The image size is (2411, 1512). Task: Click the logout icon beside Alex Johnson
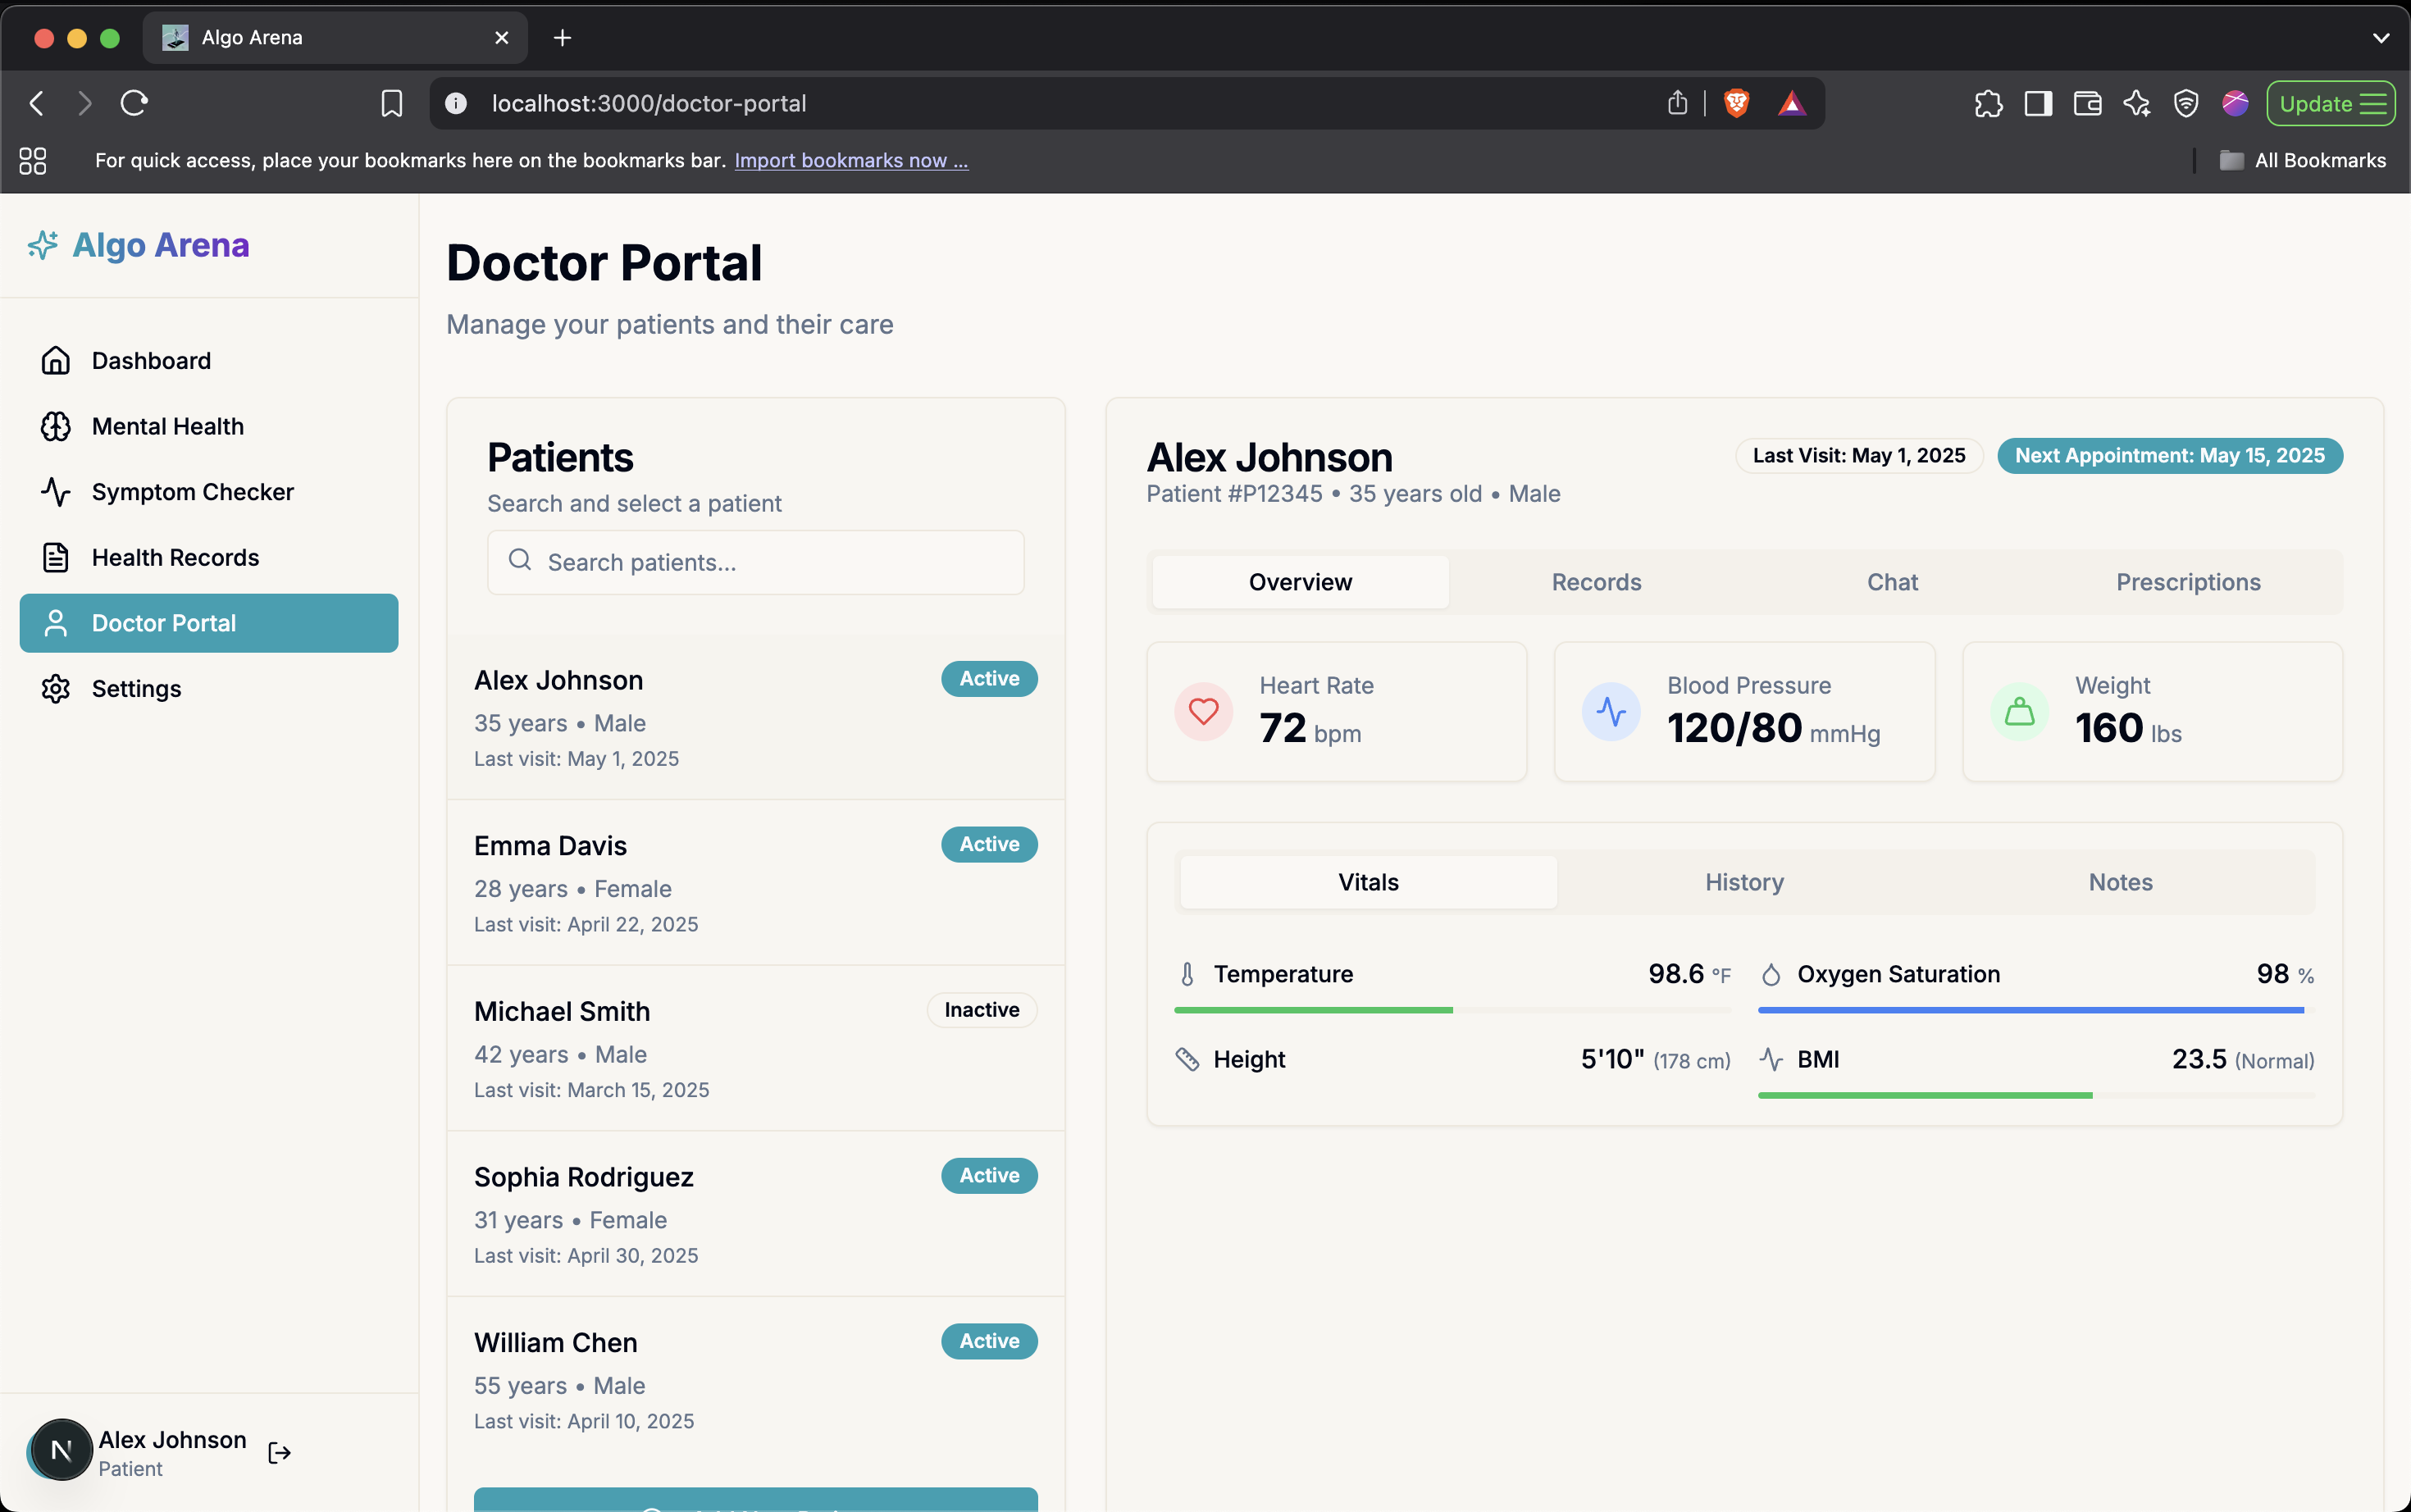pyautogui.click(x=280, y=1452)
